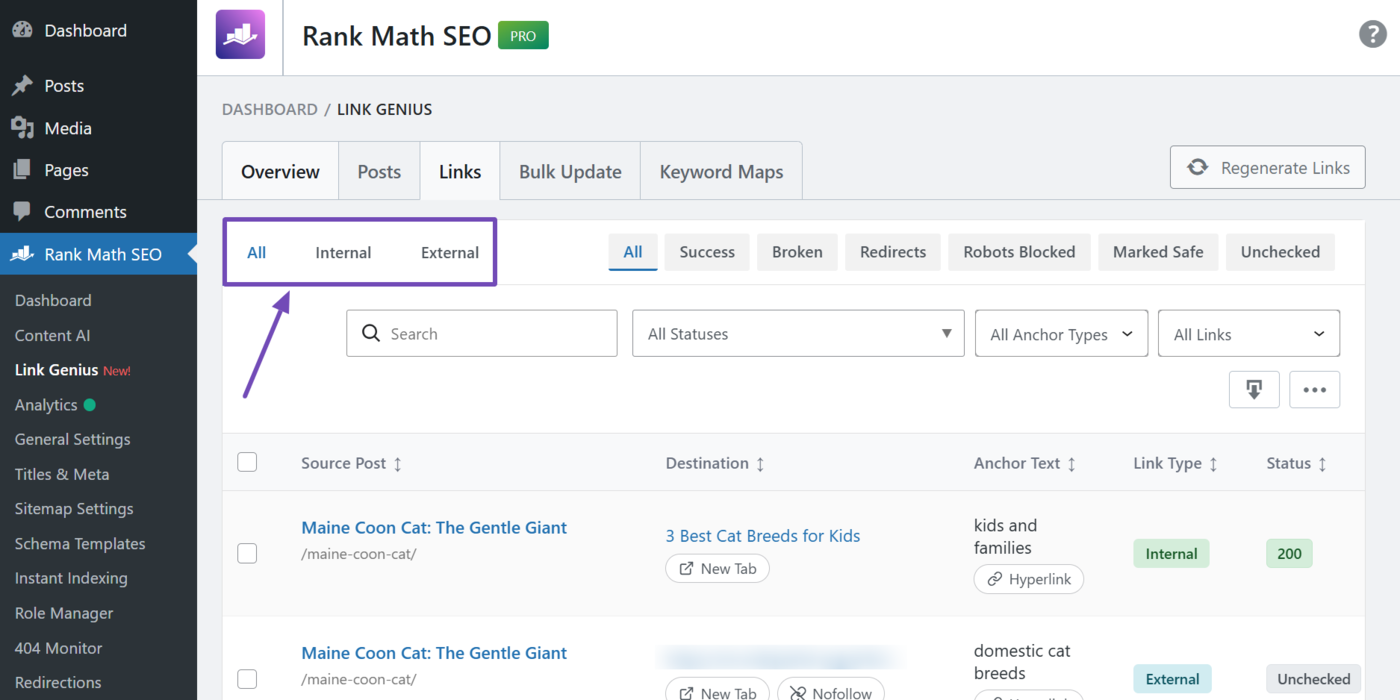Click the Hyperlink badge under kids and families

pyautogui.click(x=1028, y=579)
